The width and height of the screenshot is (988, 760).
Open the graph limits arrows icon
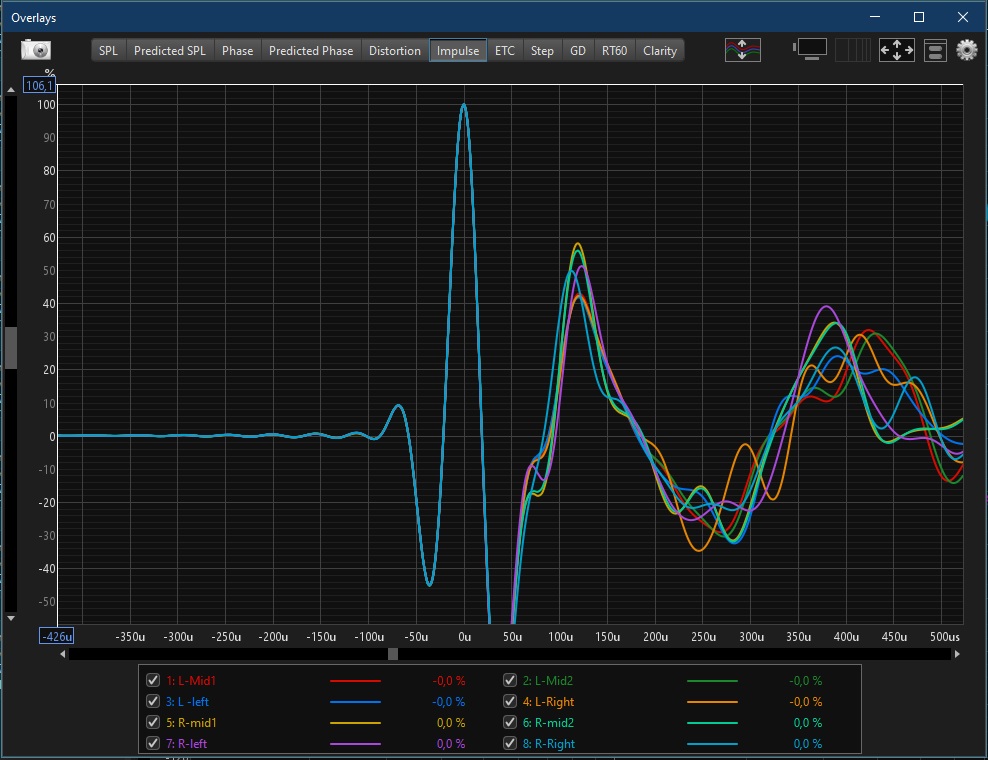[x=896, y=50]
